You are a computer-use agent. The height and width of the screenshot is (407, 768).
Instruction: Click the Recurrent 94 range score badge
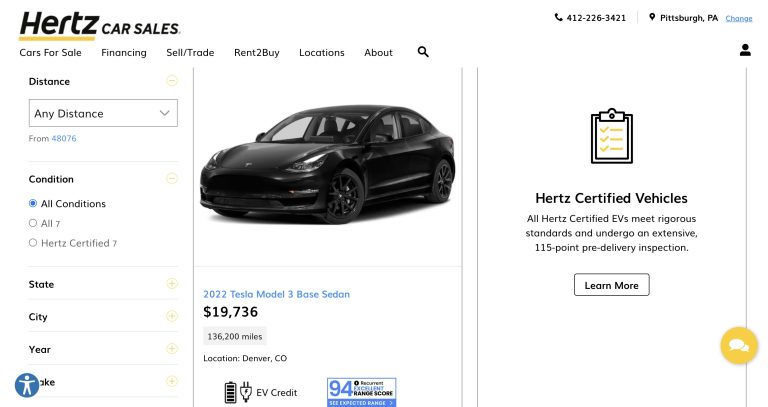click(361, 392)
